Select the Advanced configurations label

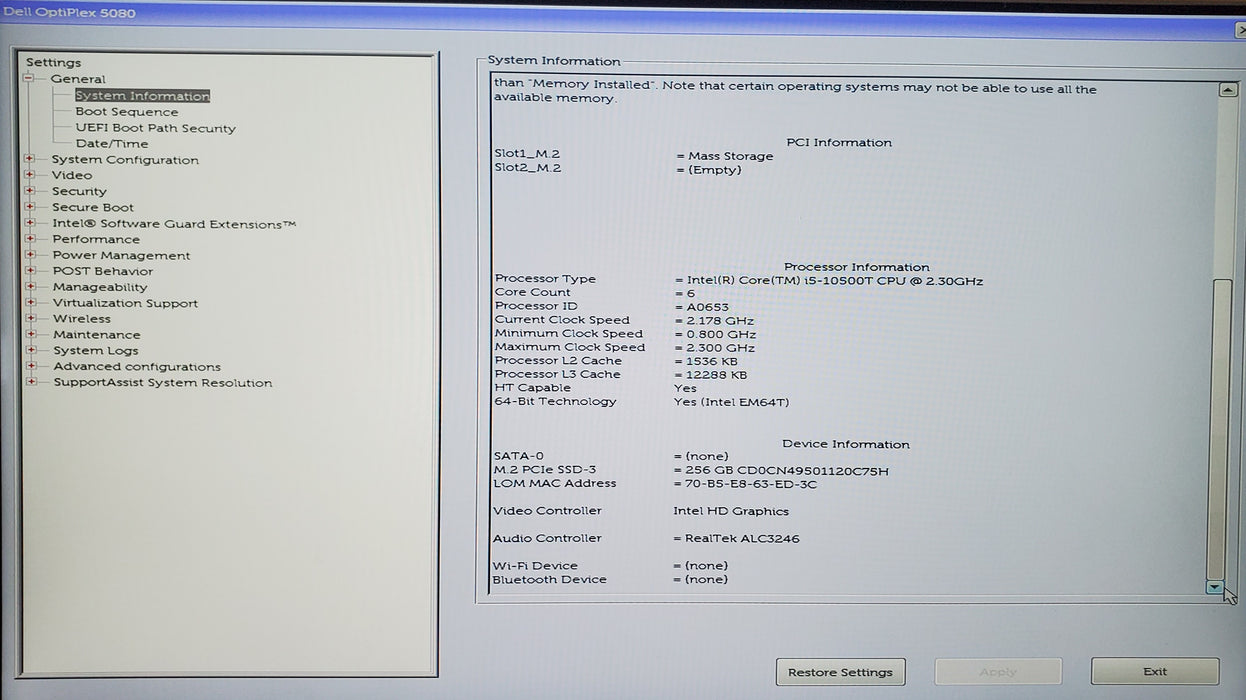[x=137, y=367]
